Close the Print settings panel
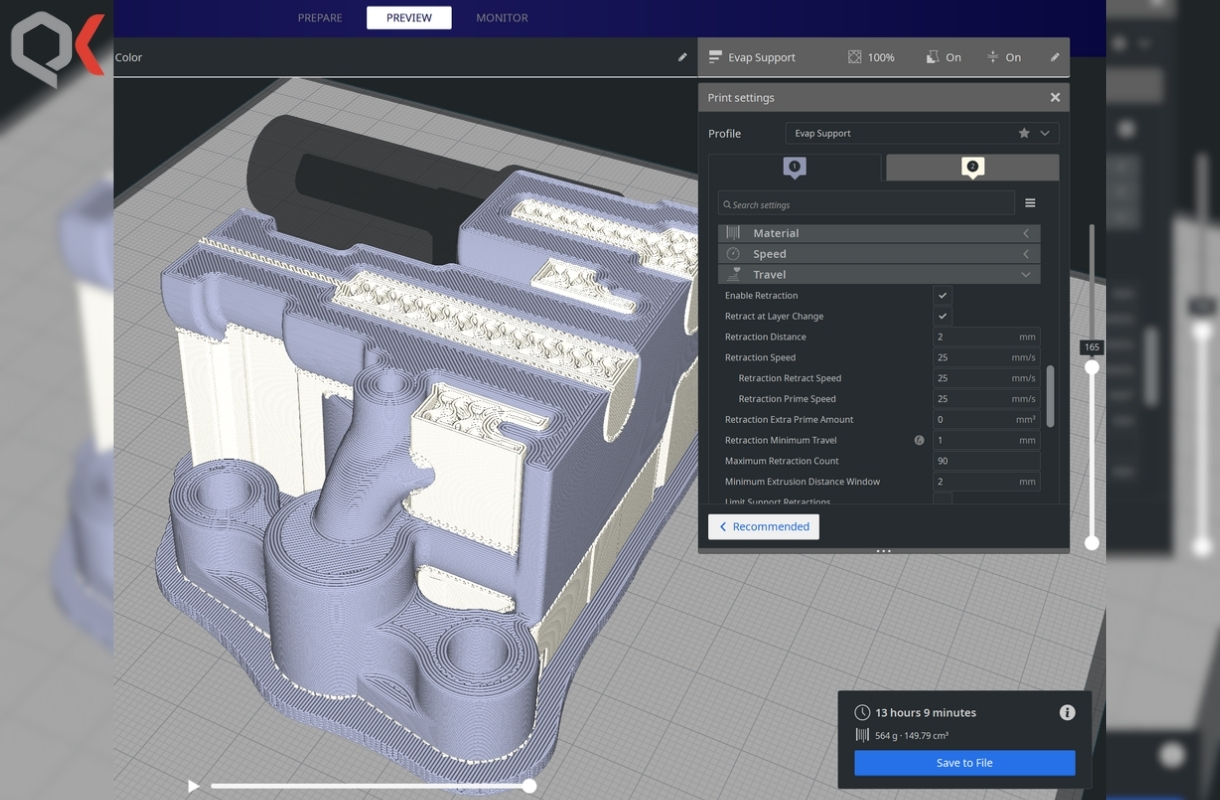1220x800 pixels. (x=1055, y=97)
